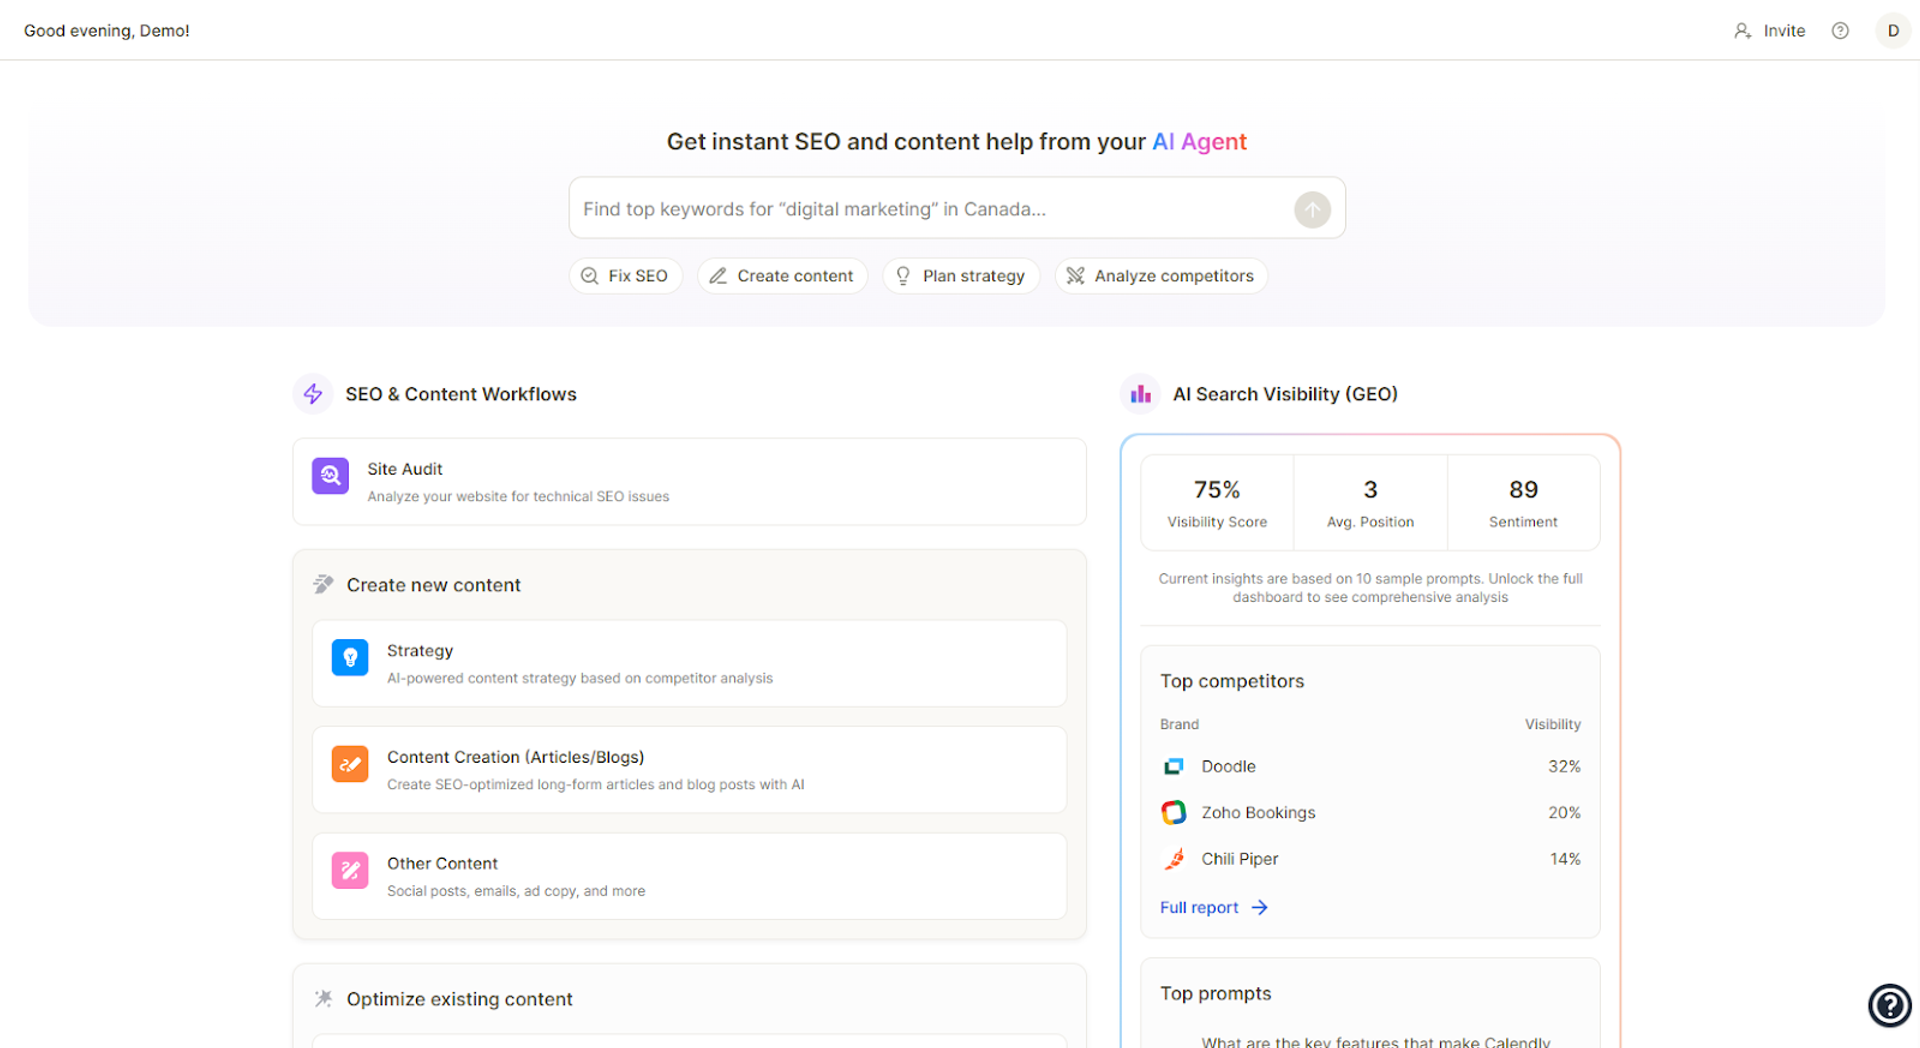Image resolution: width=1920 pixels, height=1048 pixels.
Task: Click the AI Search Visibility (GEO) heading
Action: 1285,394
